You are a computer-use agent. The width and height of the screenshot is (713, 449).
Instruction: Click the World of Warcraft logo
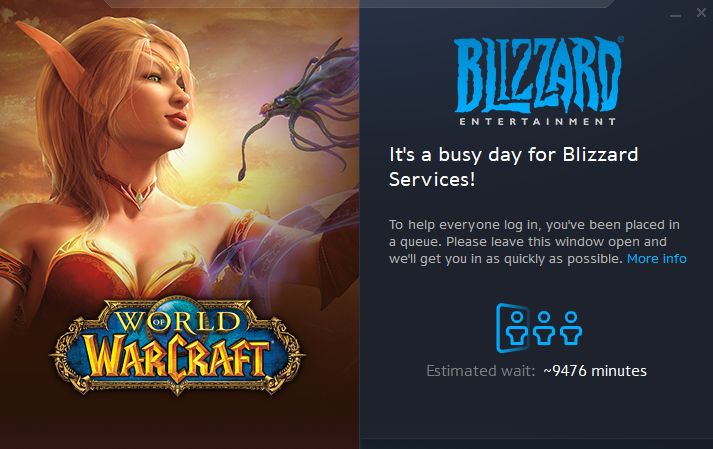(x=177, y=347)
